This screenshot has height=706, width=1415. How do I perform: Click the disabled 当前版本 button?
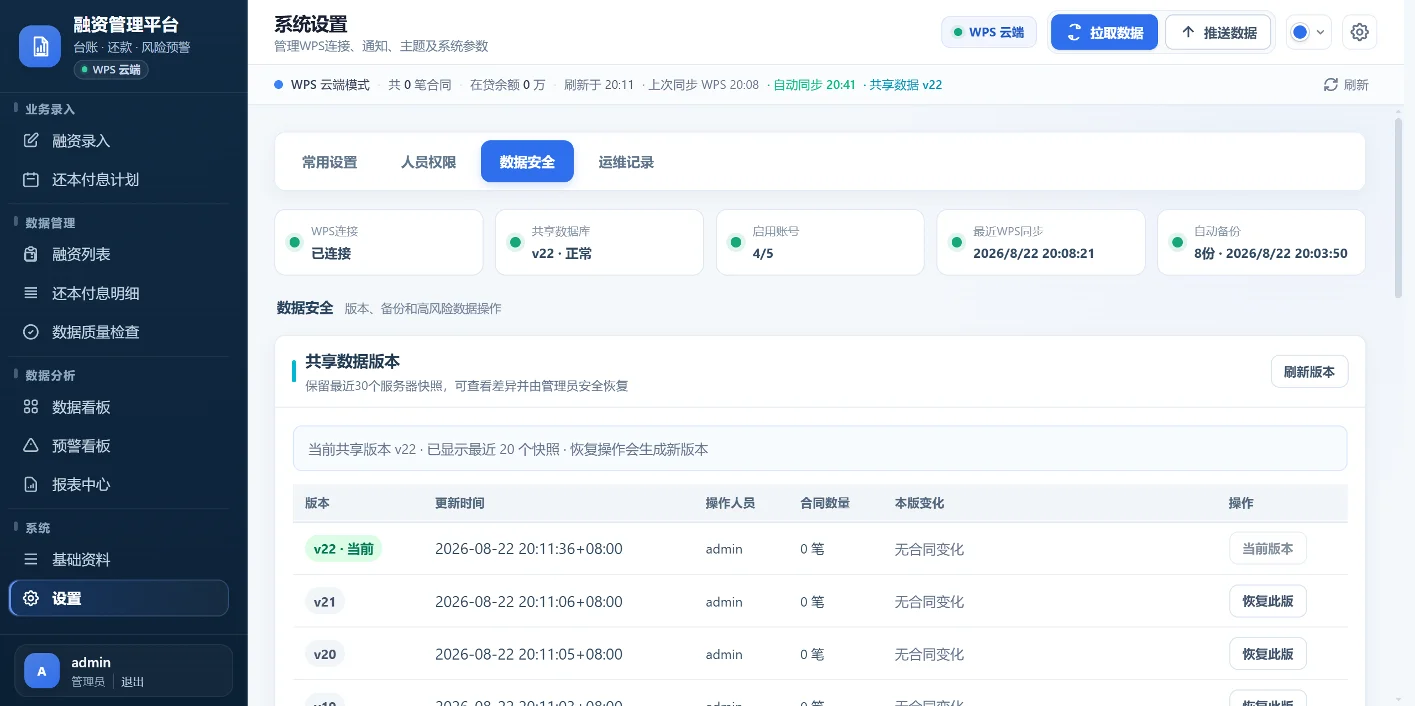click(x=1267, y=548)
